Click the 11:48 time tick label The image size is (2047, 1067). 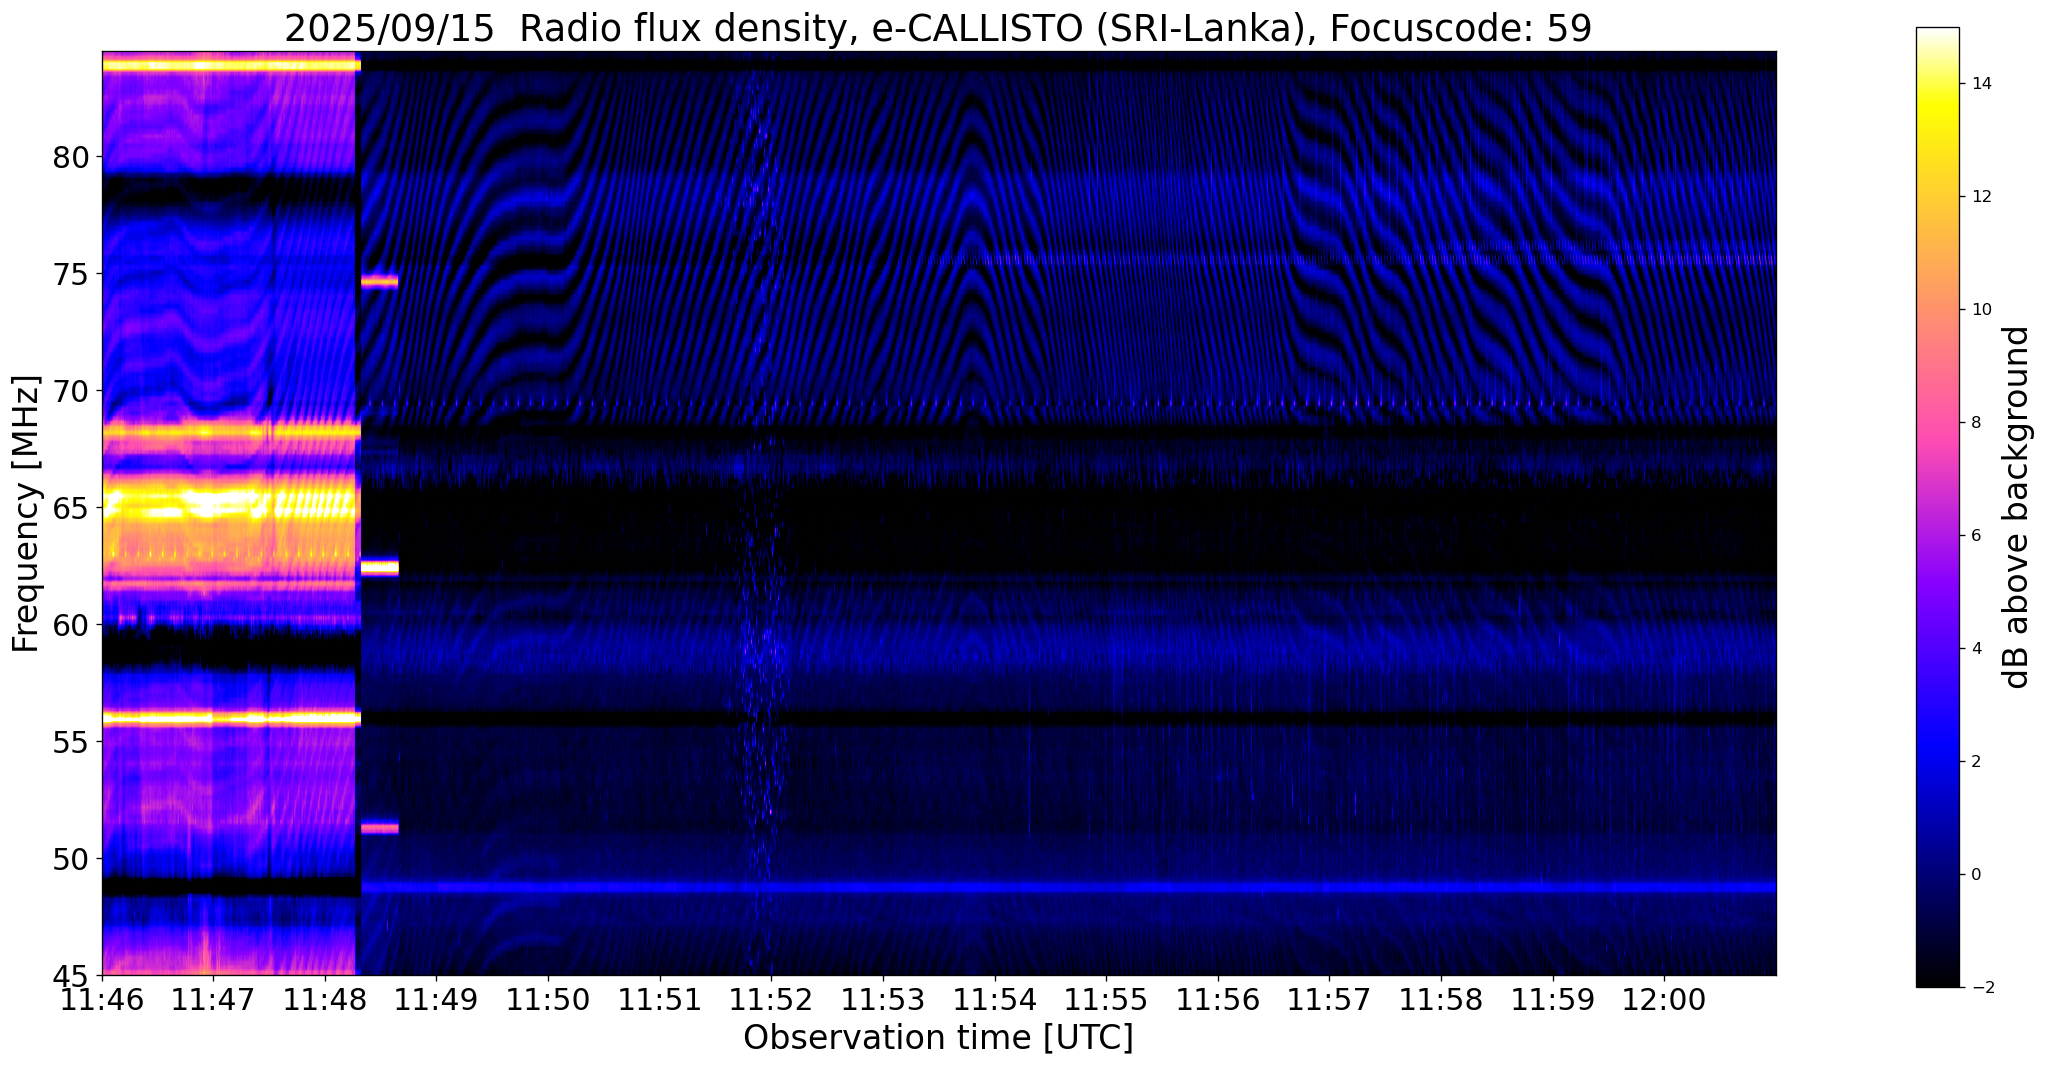tap(324, 1000)
